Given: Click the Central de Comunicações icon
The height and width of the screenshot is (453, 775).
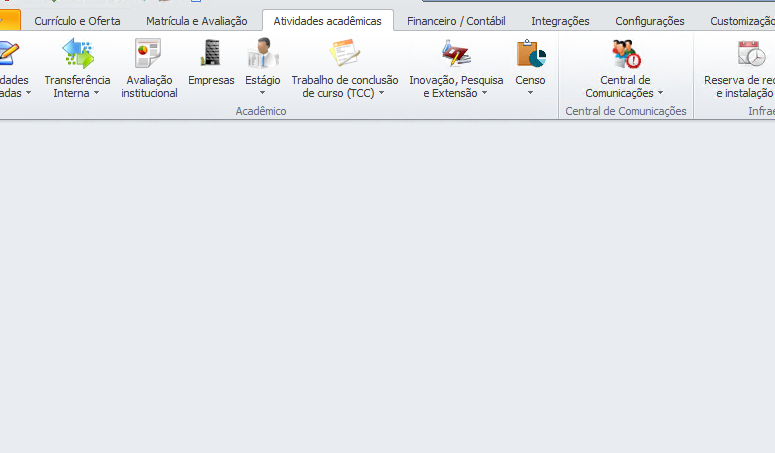Looking at the screenshot, I should click(626, 53).
